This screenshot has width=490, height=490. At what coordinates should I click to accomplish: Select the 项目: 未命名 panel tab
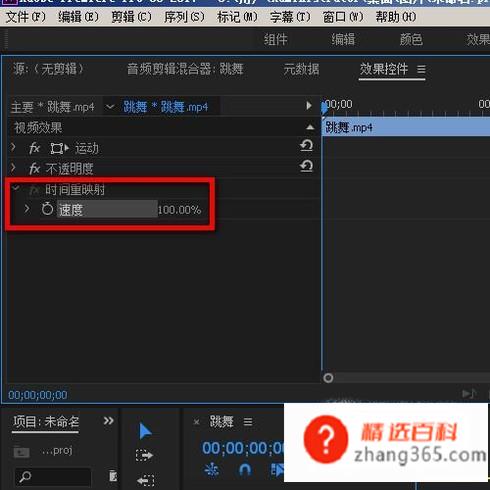pyautogui.click(x=46, y=422)
